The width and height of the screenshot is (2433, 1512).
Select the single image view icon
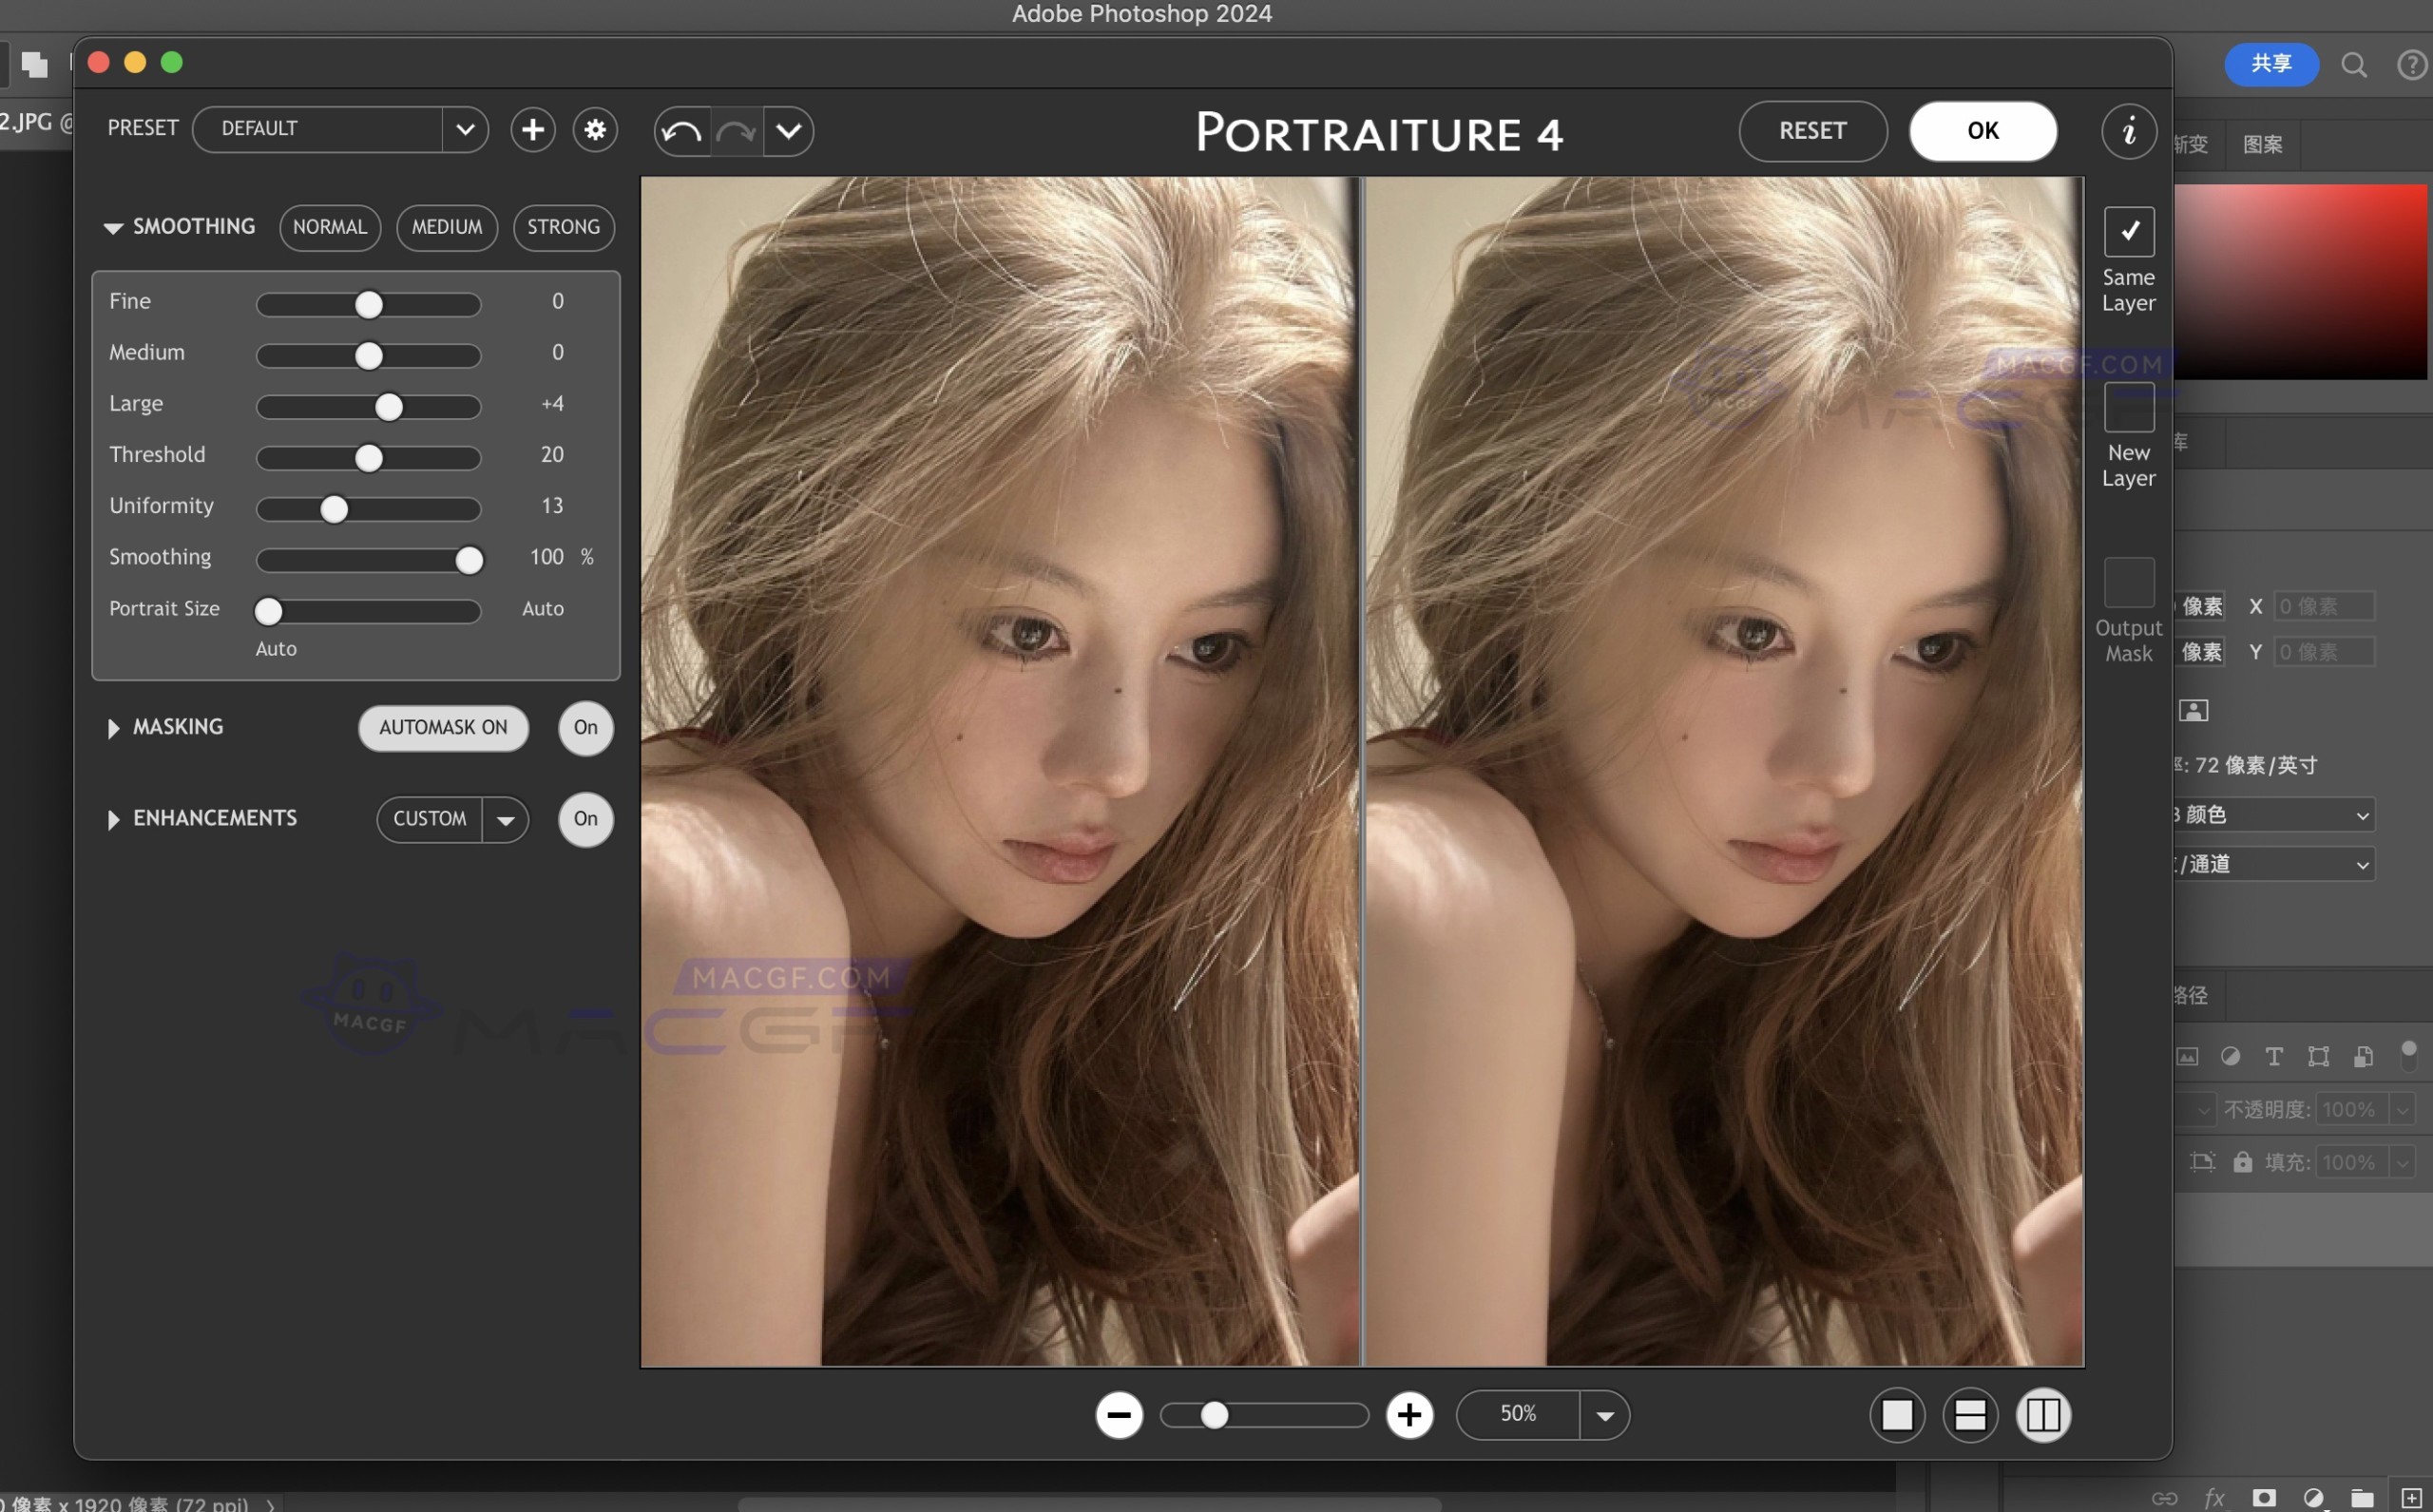[x=1897, y=1415]
